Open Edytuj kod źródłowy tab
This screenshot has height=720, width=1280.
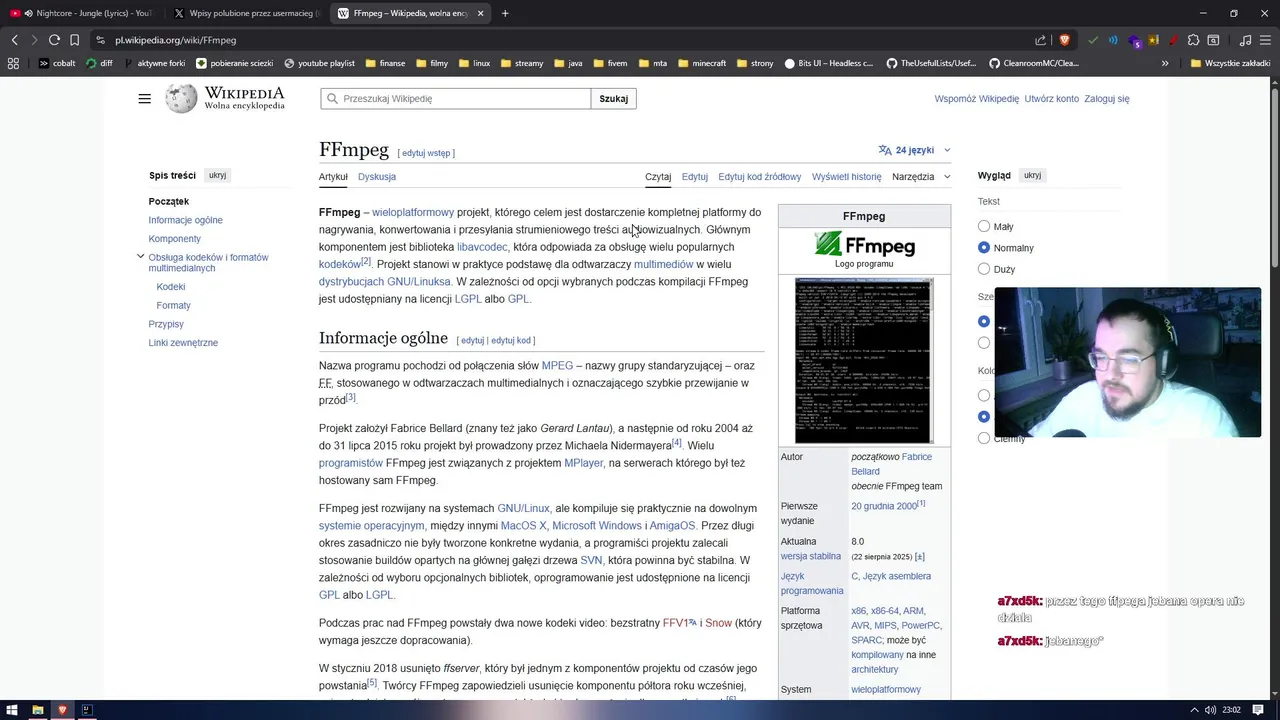pos(760,177)
